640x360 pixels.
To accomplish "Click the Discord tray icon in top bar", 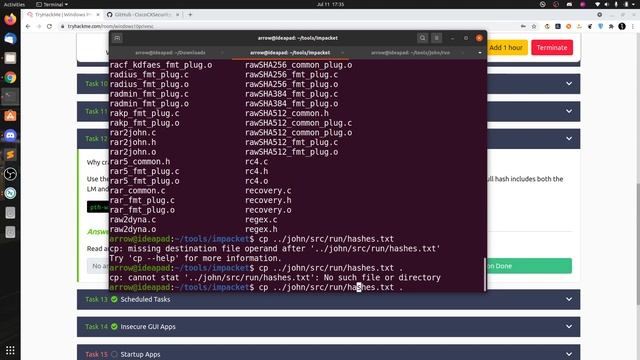I will (569, 4).
